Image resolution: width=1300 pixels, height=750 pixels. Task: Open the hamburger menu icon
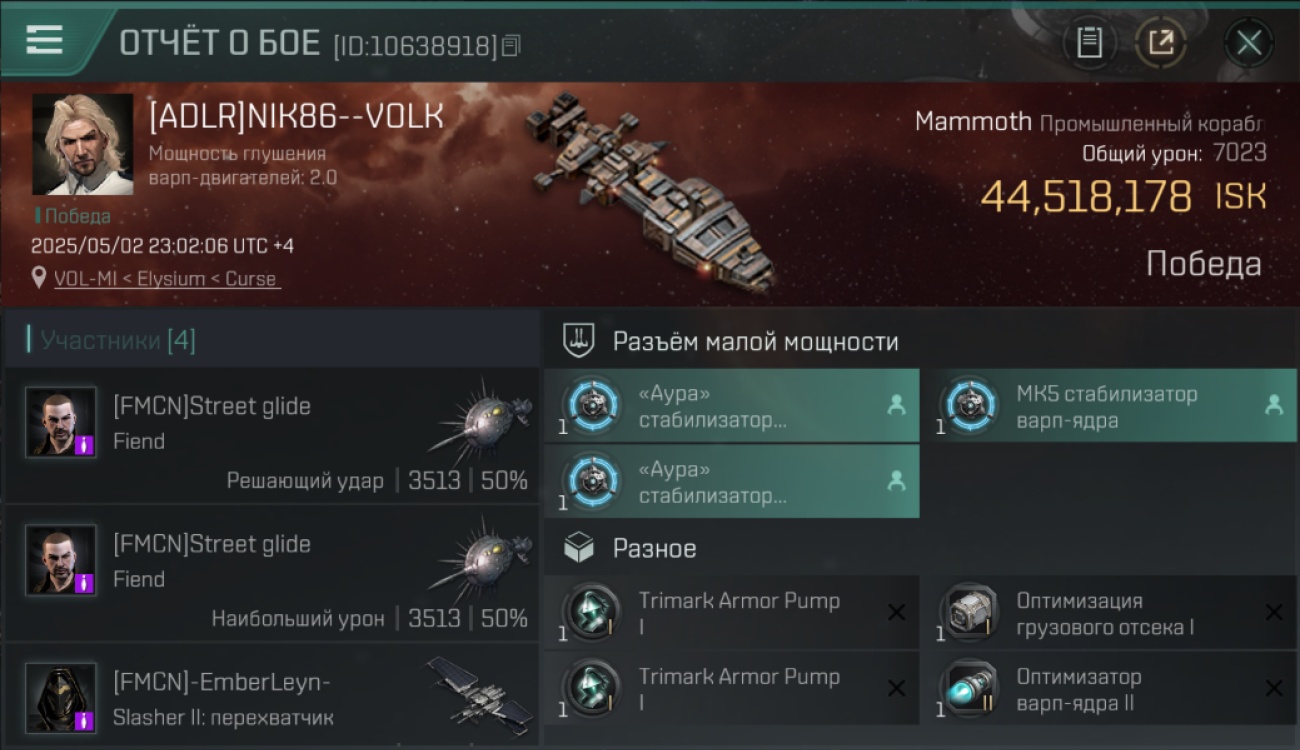coord(44,40)
